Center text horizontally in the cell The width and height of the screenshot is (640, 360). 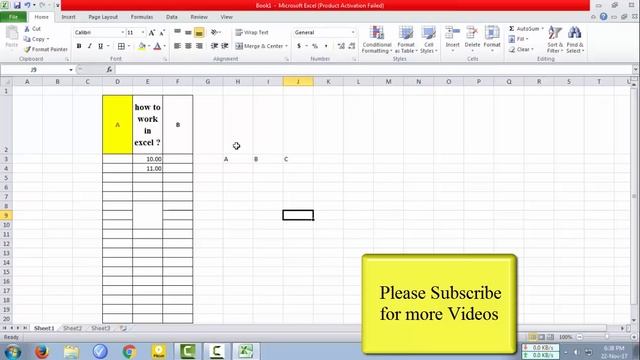click(188, 46)
